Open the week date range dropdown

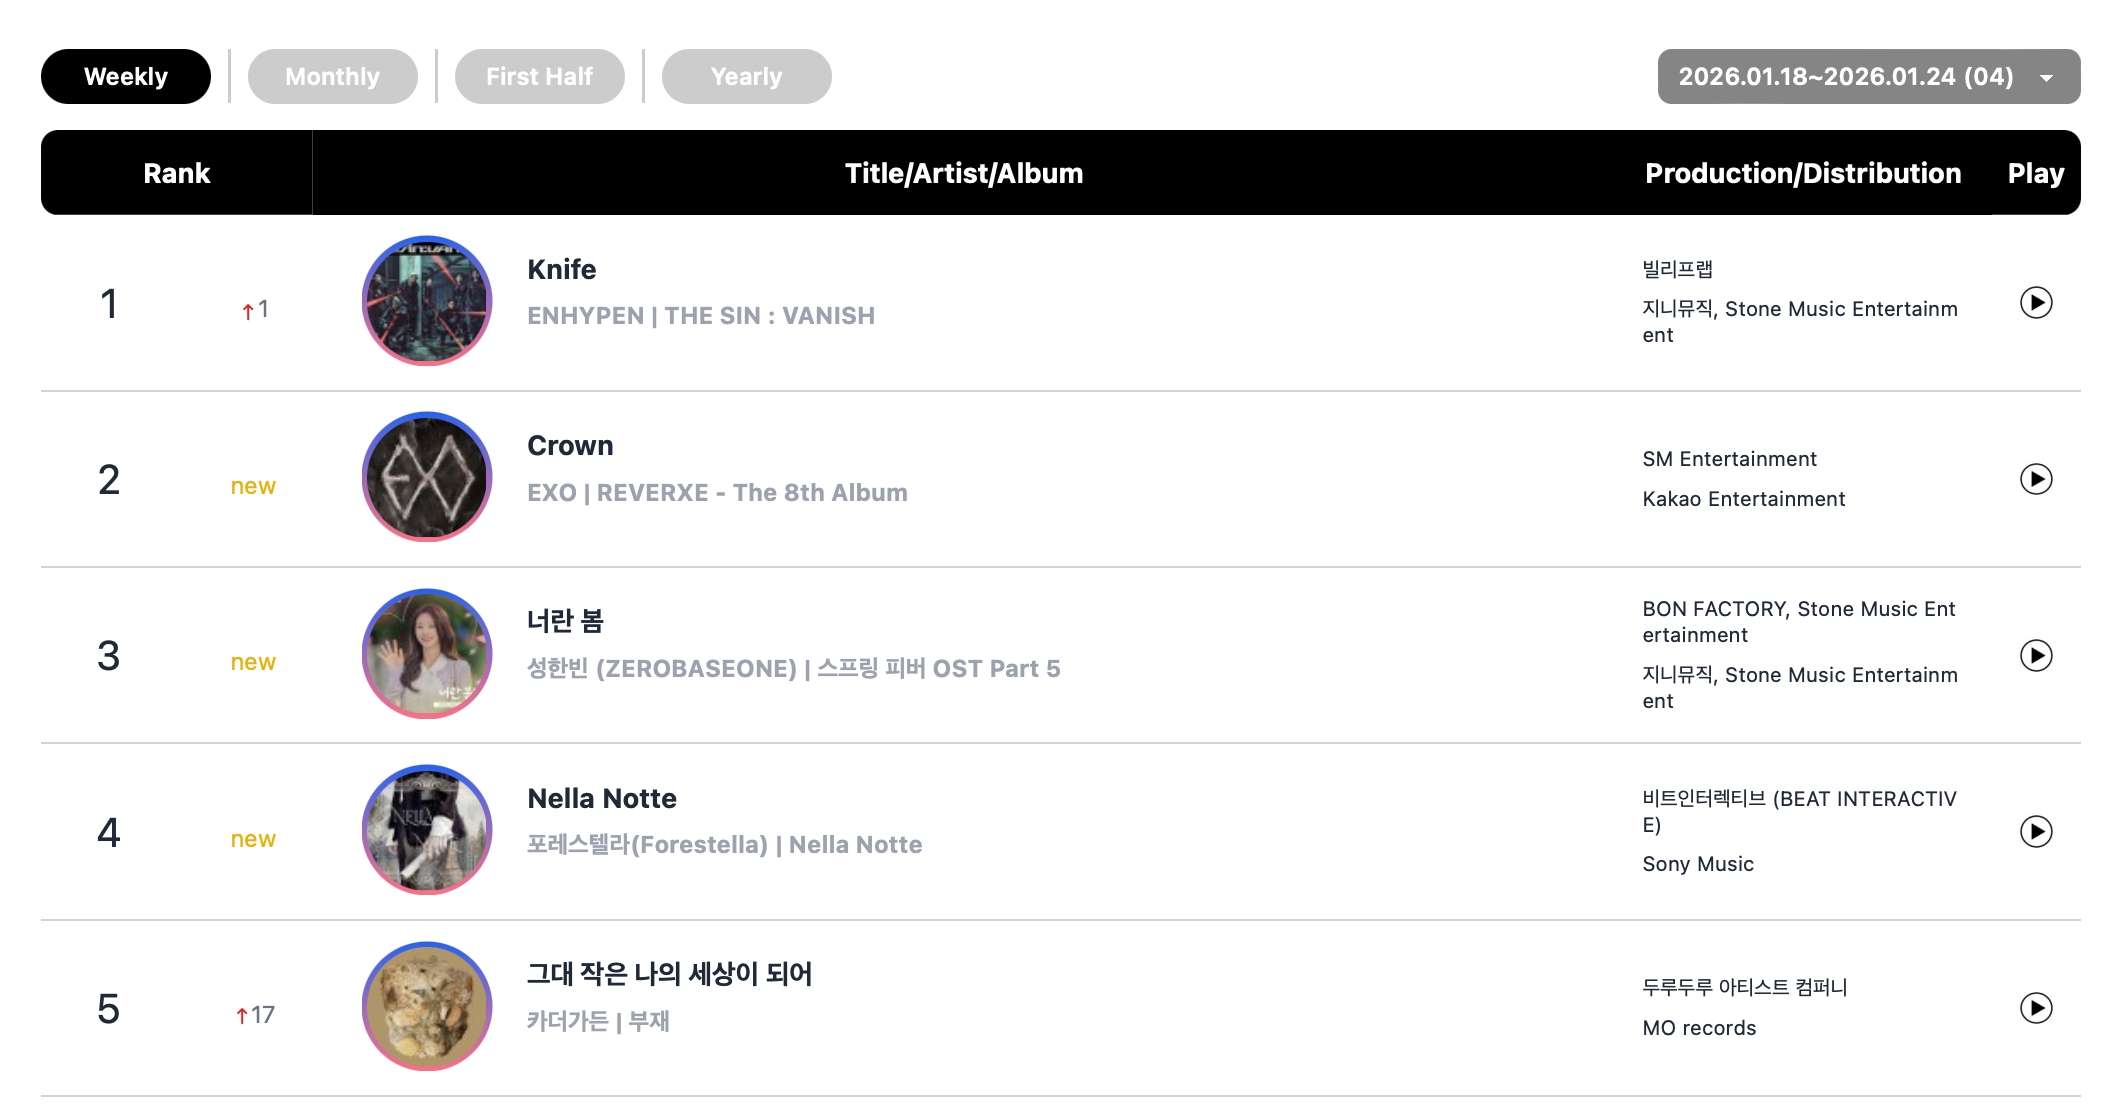pyautogui.click(x=1868, y=77)
